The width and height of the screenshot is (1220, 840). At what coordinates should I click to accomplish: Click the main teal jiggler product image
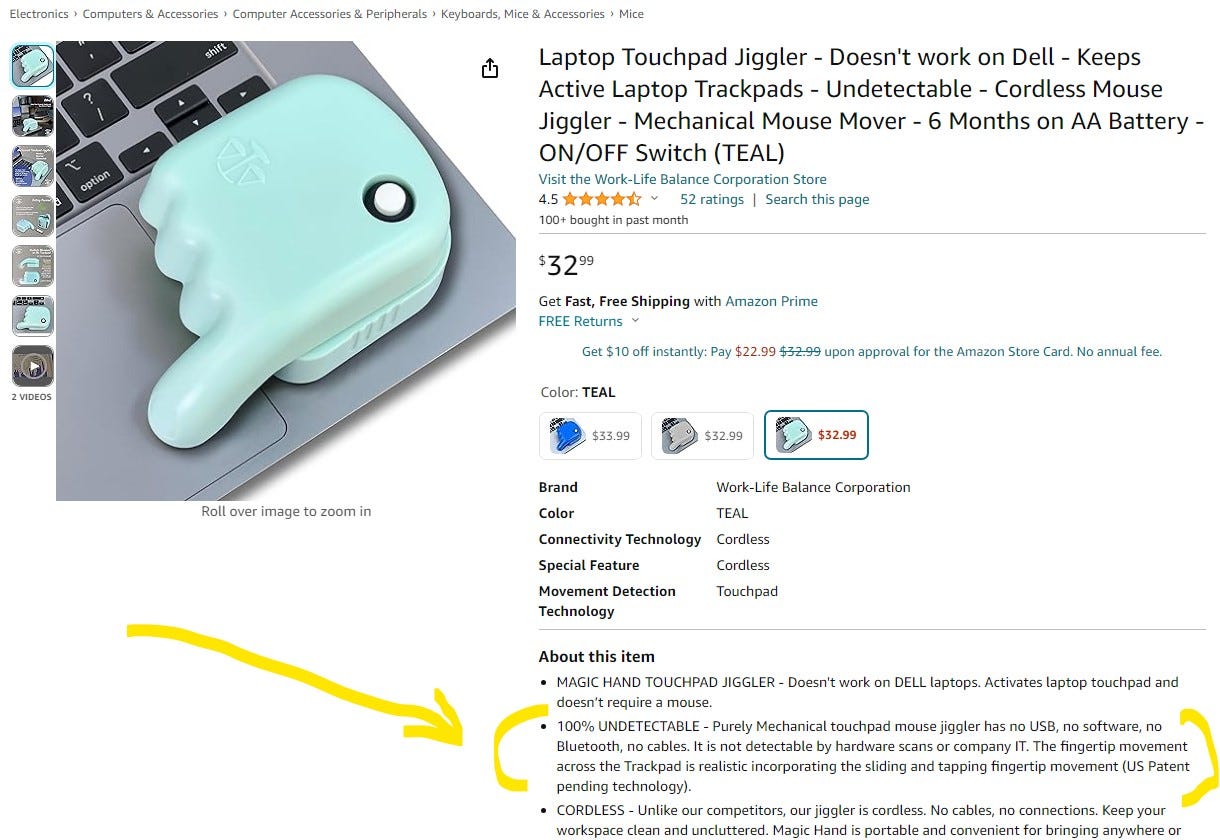click(286, 270)
